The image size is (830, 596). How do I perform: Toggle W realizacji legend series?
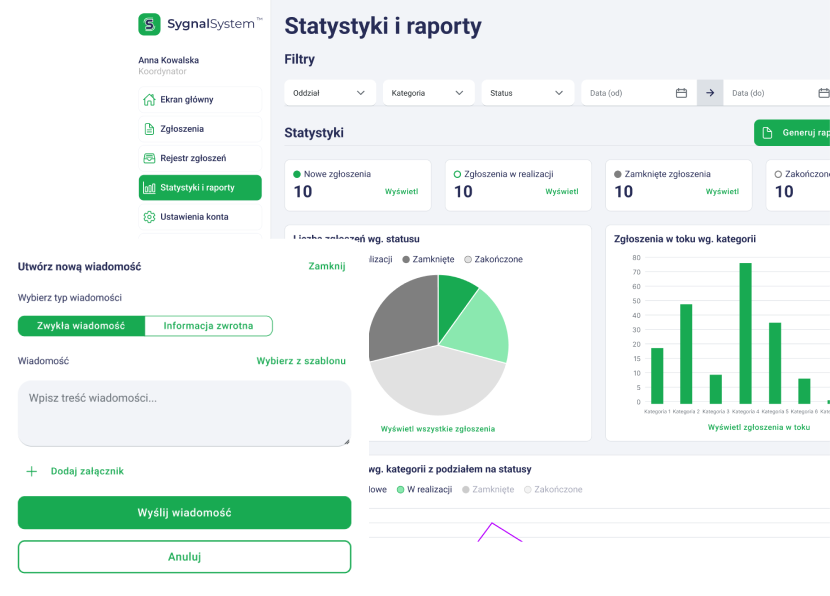tap(424, 490)
